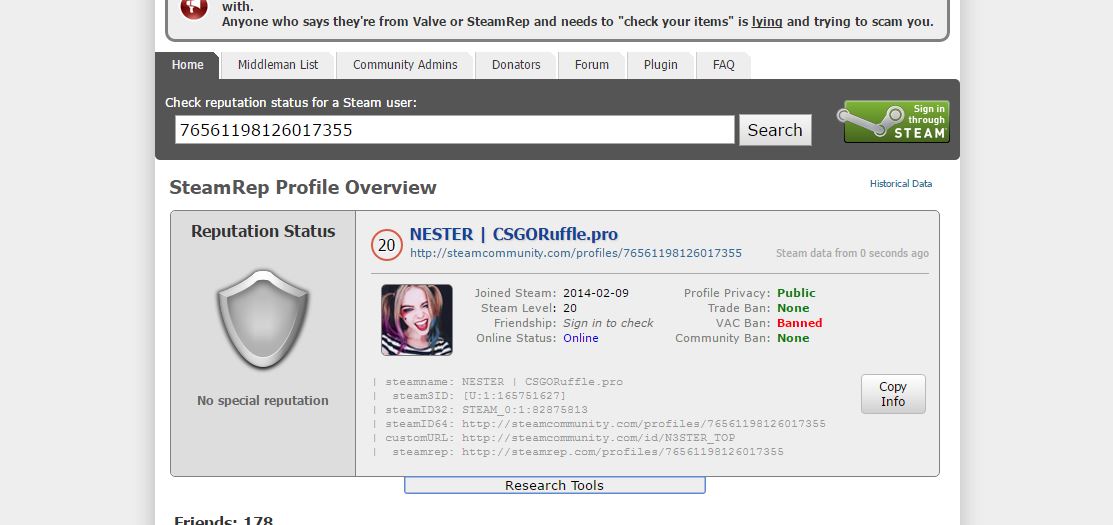Select the FAQ tab
The height and width of the screenshot is (525, 1113).
point(723,65)
